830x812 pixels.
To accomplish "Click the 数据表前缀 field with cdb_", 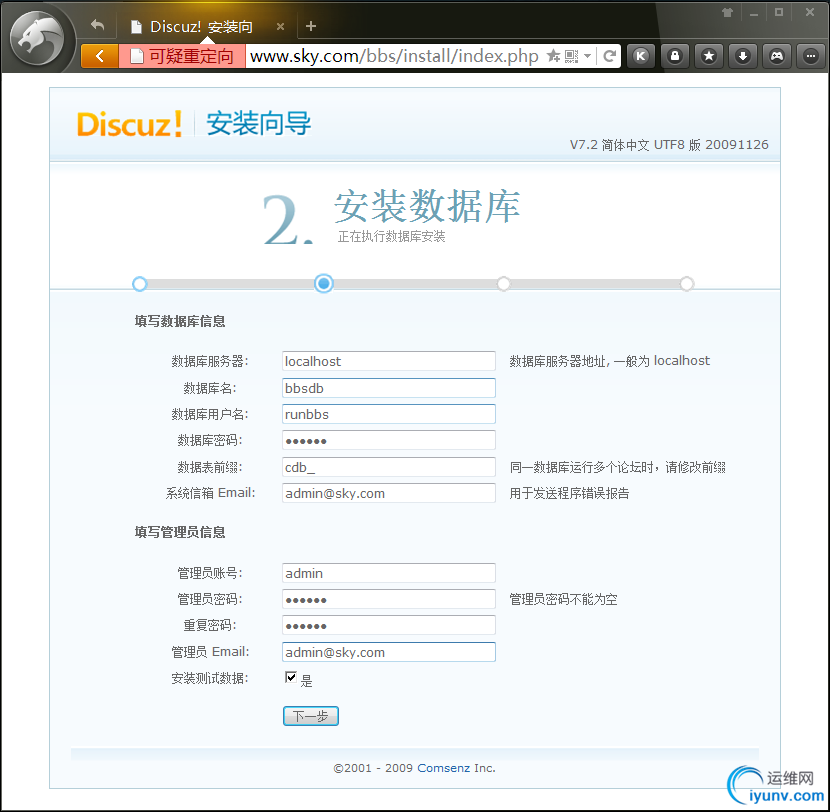I will point(389,467).
